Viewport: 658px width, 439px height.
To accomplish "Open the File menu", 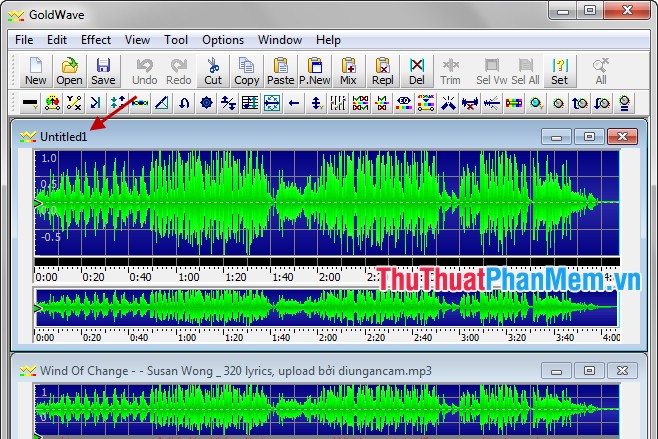I will click(x=24, y=40).
